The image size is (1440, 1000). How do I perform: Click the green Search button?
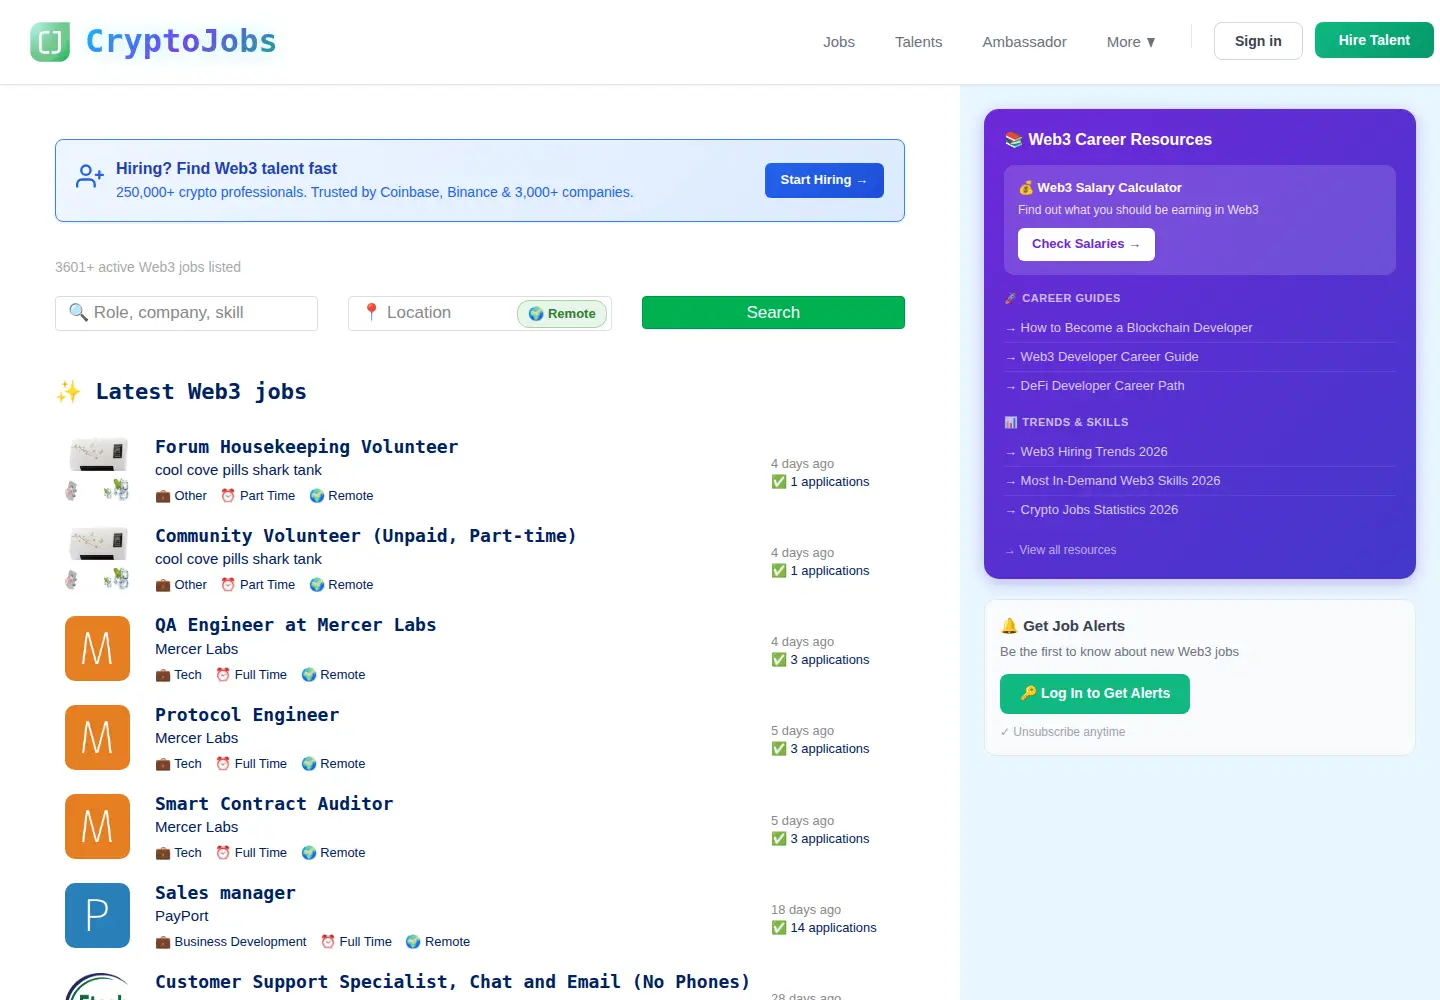point(773,312)
